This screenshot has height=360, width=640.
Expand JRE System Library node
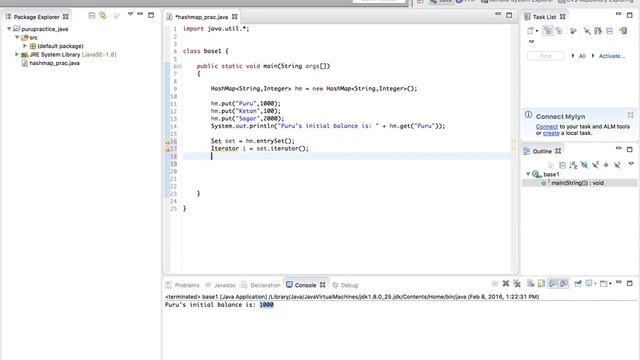[17, 54]
